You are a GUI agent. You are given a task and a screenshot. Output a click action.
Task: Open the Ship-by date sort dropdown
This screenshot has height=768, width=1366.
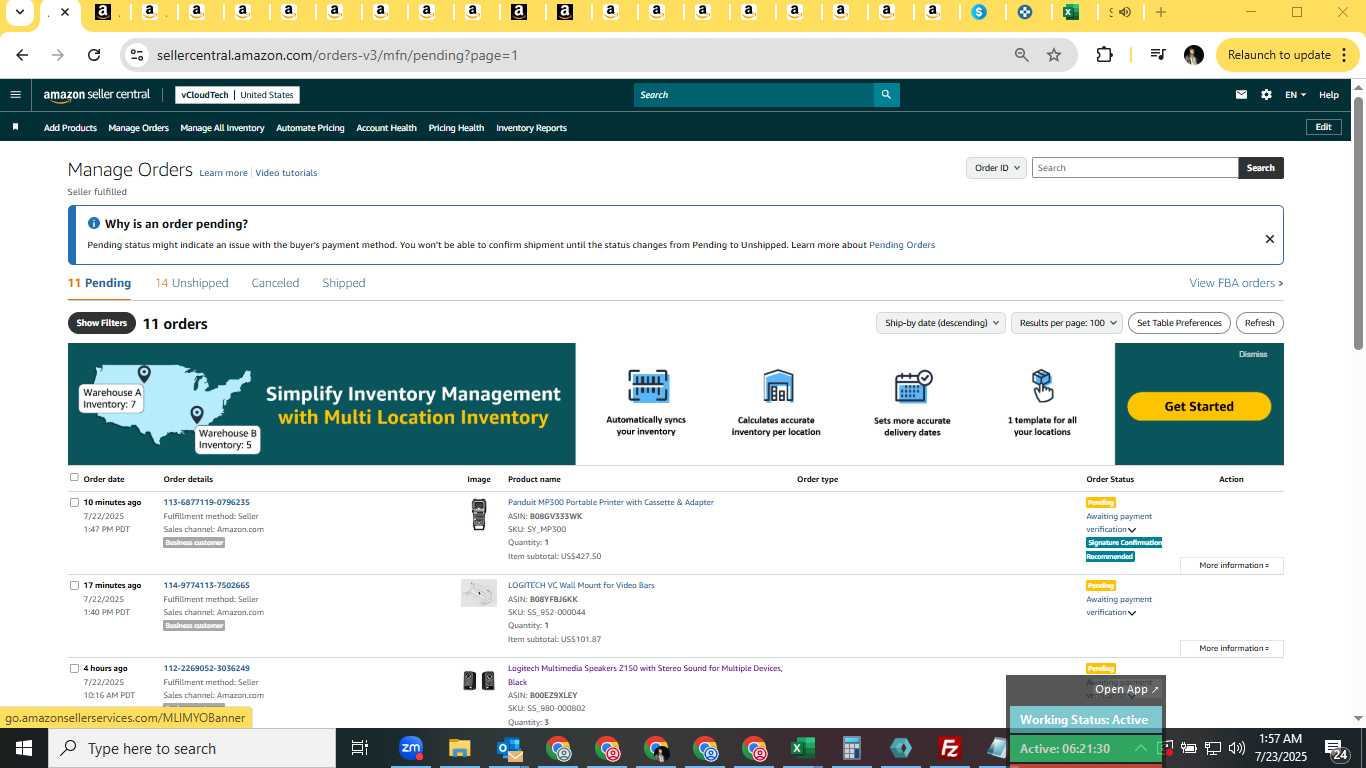(x=940, y=323)
